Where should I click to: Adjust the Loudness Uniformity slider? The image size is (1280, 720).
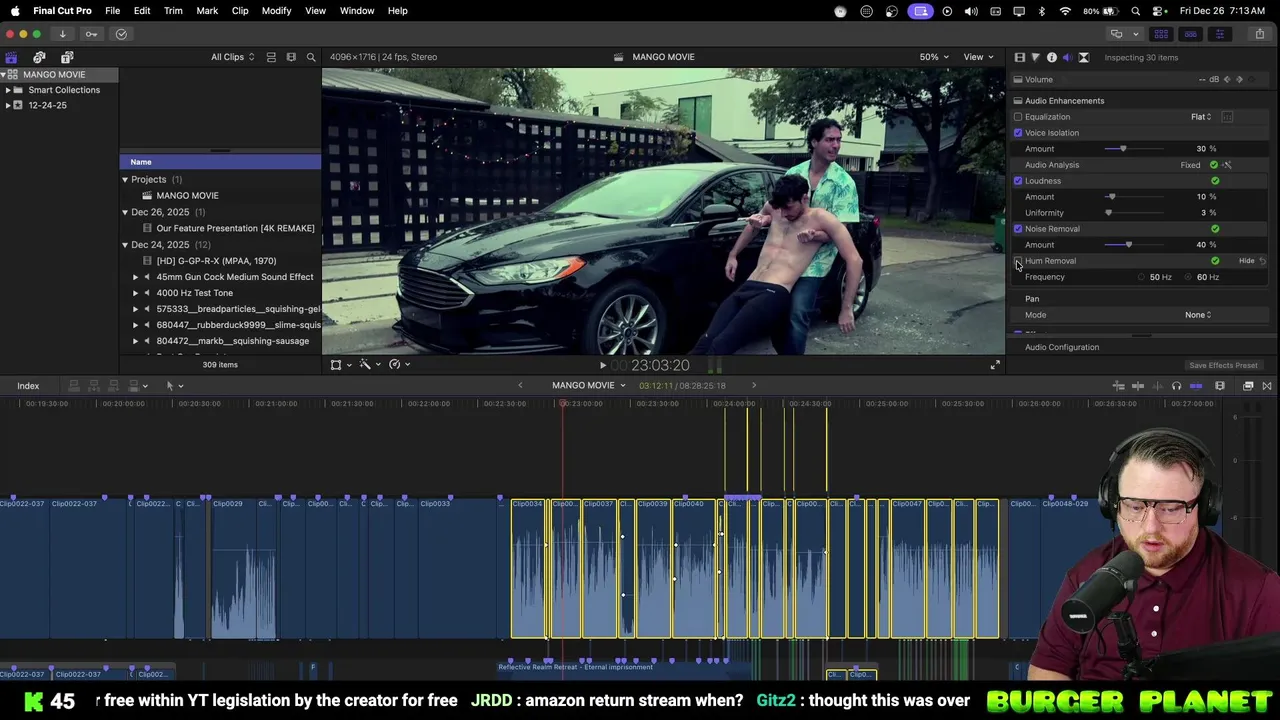coord(1108,213)
